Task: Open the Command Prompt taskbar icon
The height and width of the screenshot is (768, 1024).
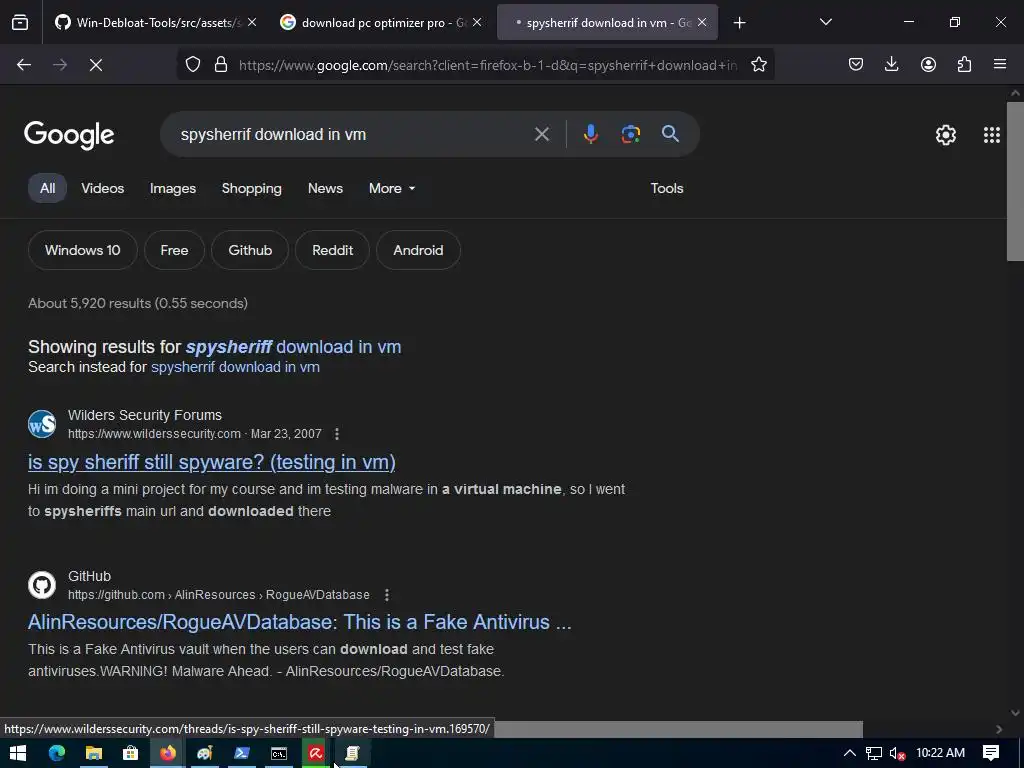Action: (x=279, y=753)
